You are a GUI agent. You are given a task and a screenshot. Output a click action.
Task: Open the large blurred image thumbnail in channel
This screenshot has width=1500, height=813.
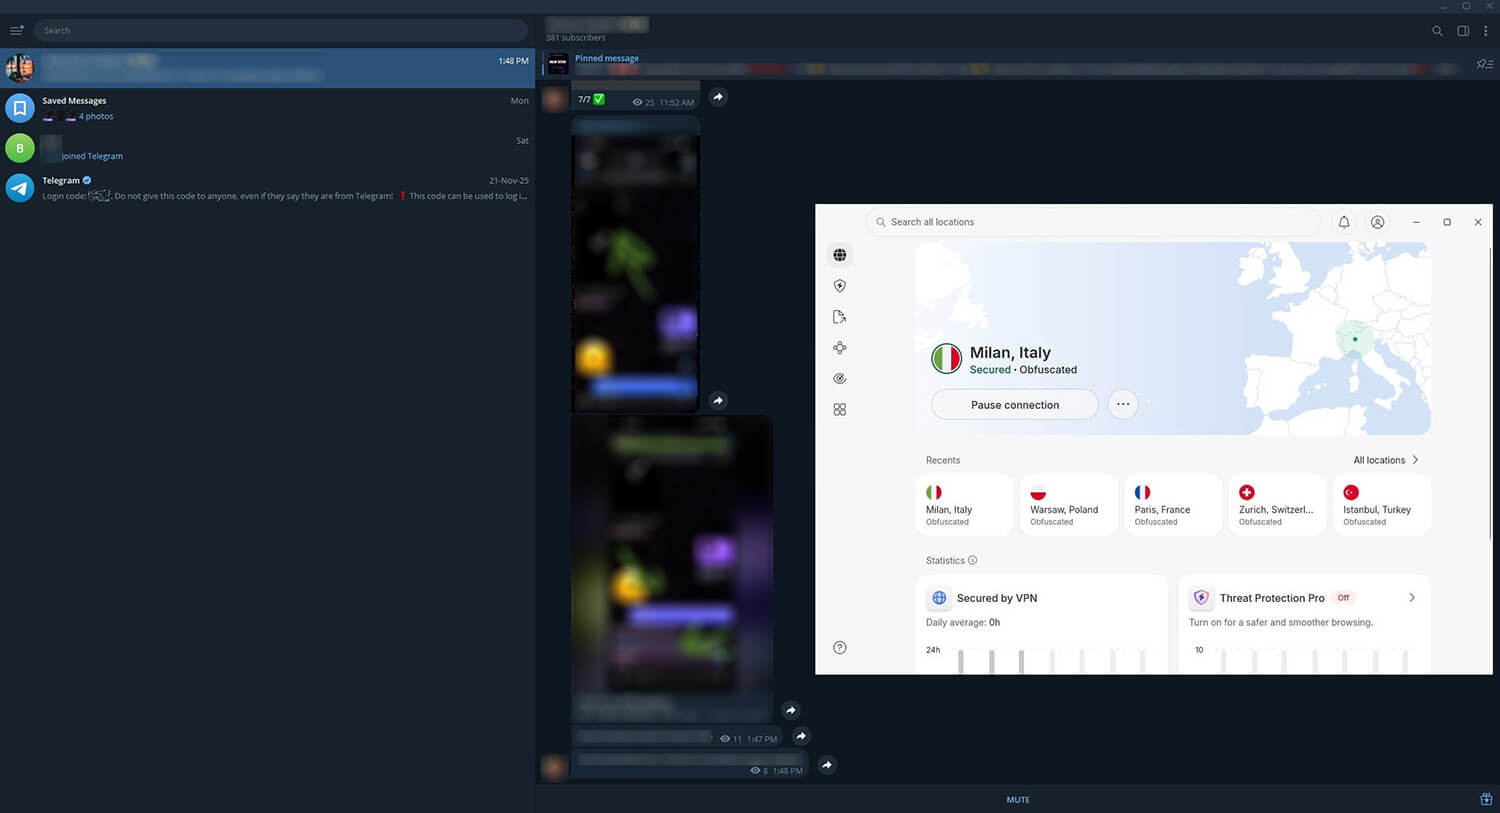672,568
